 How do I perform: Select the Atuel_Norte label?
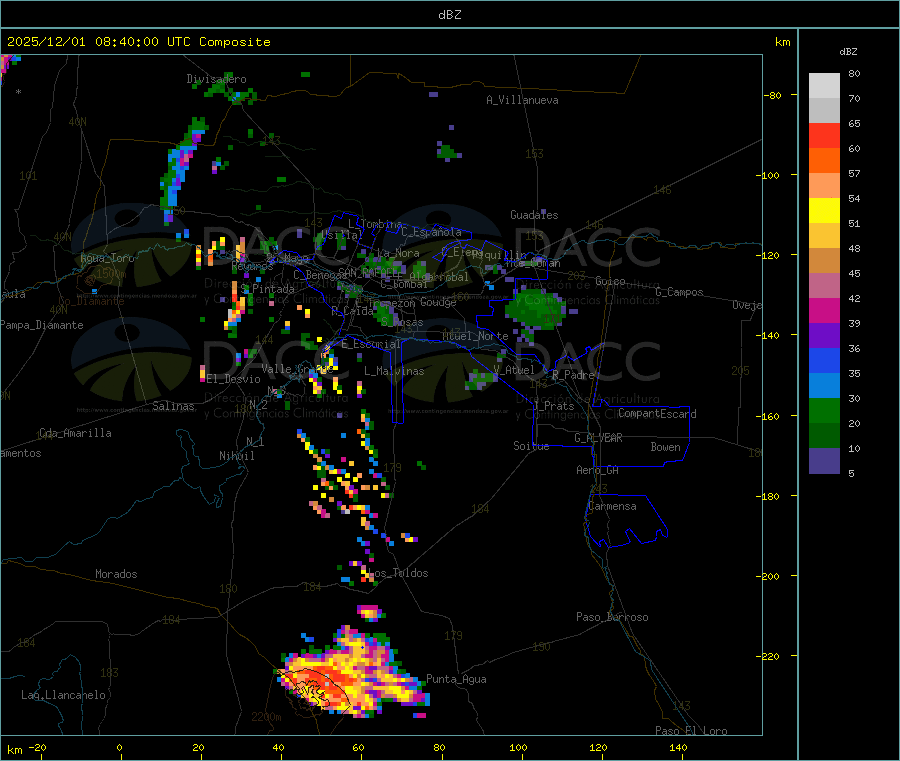pyautogui.click(x=475, y=336)
